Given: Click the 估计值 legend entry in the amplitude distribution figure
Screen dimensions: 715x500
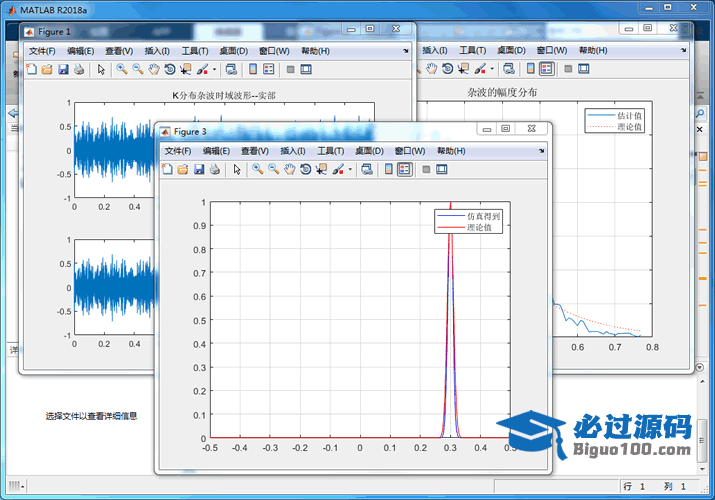Looking at the screenshot, I should (x=631, y=116).
